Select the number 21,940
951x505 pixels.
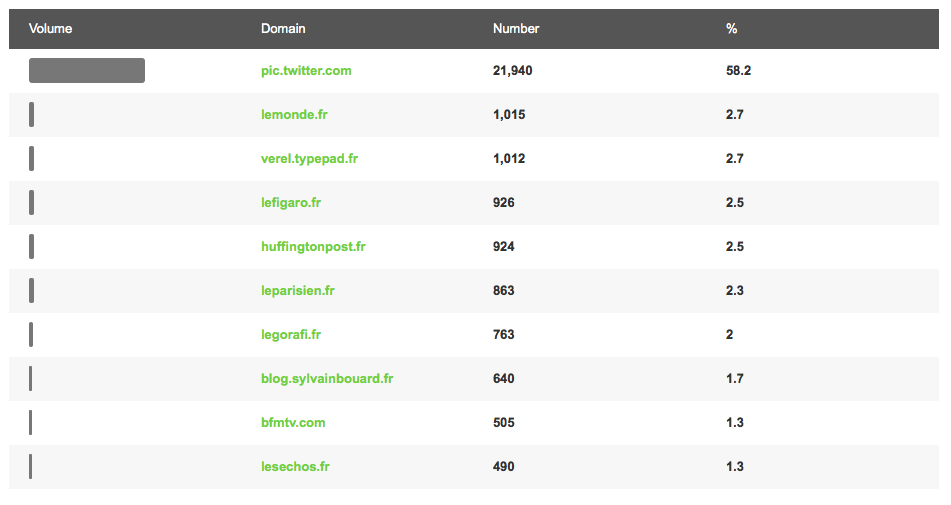512,71
